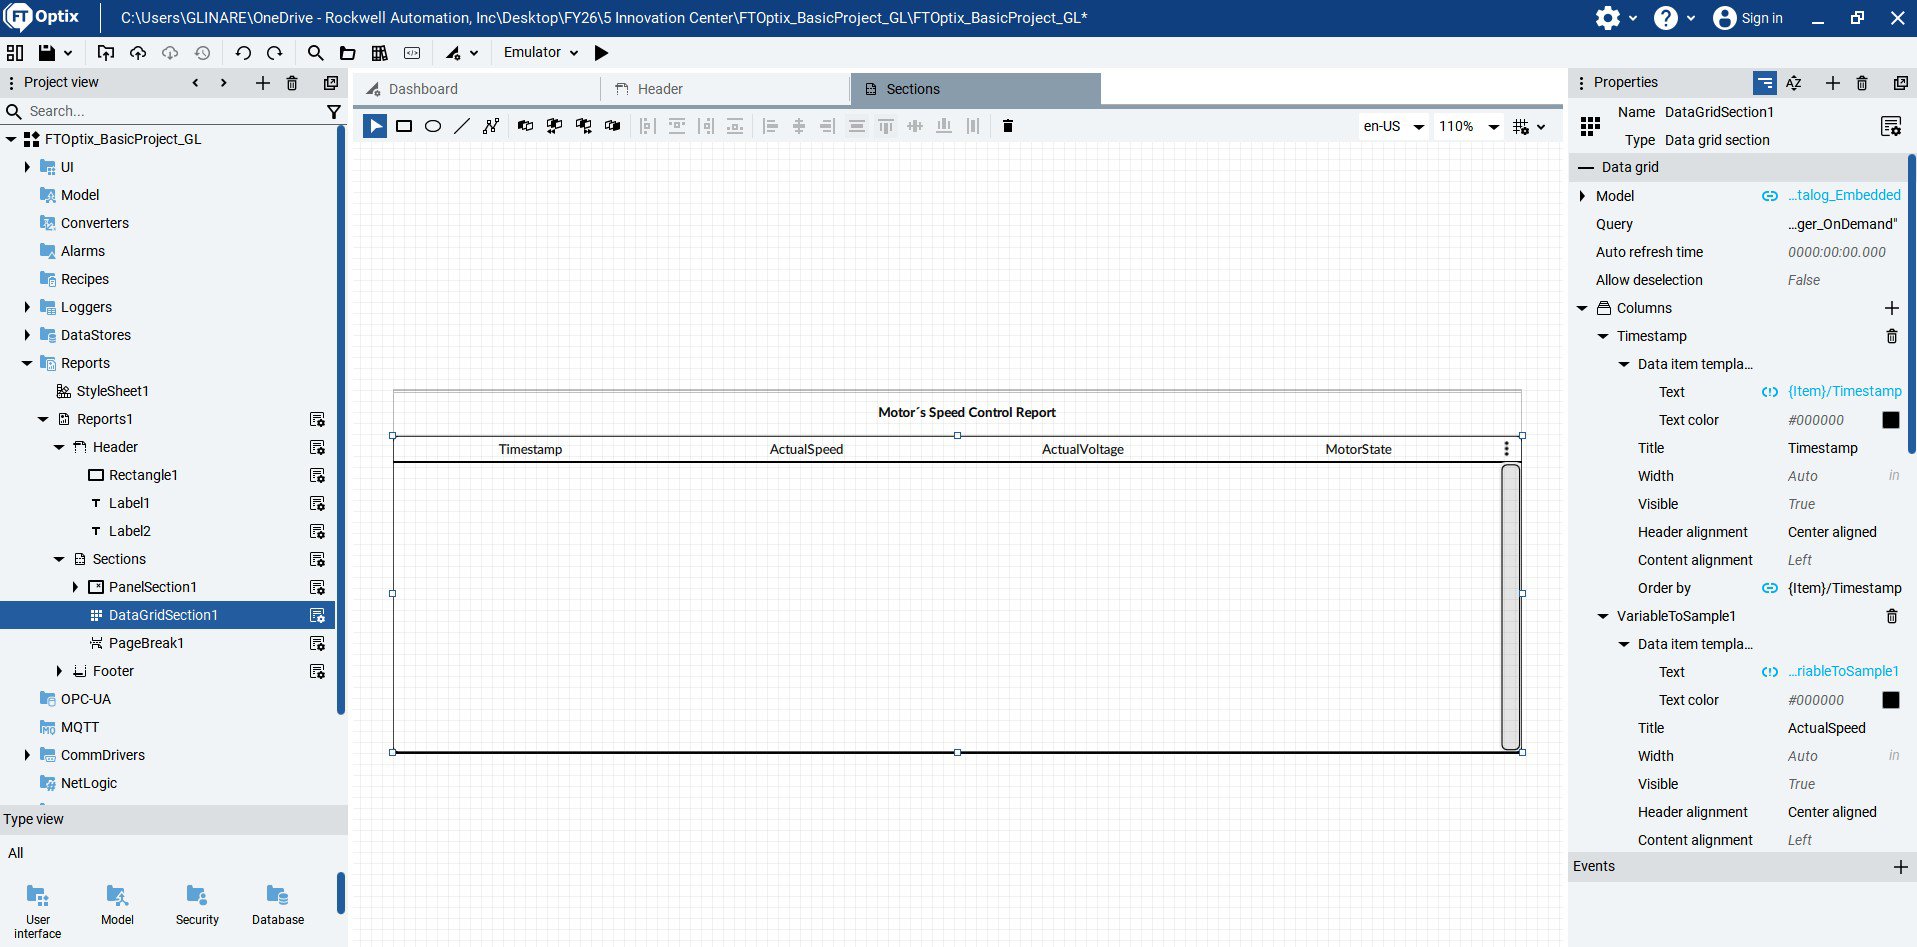Delete item using Project view trash icon
The image size is (1917, 947).
click(292, 83)
